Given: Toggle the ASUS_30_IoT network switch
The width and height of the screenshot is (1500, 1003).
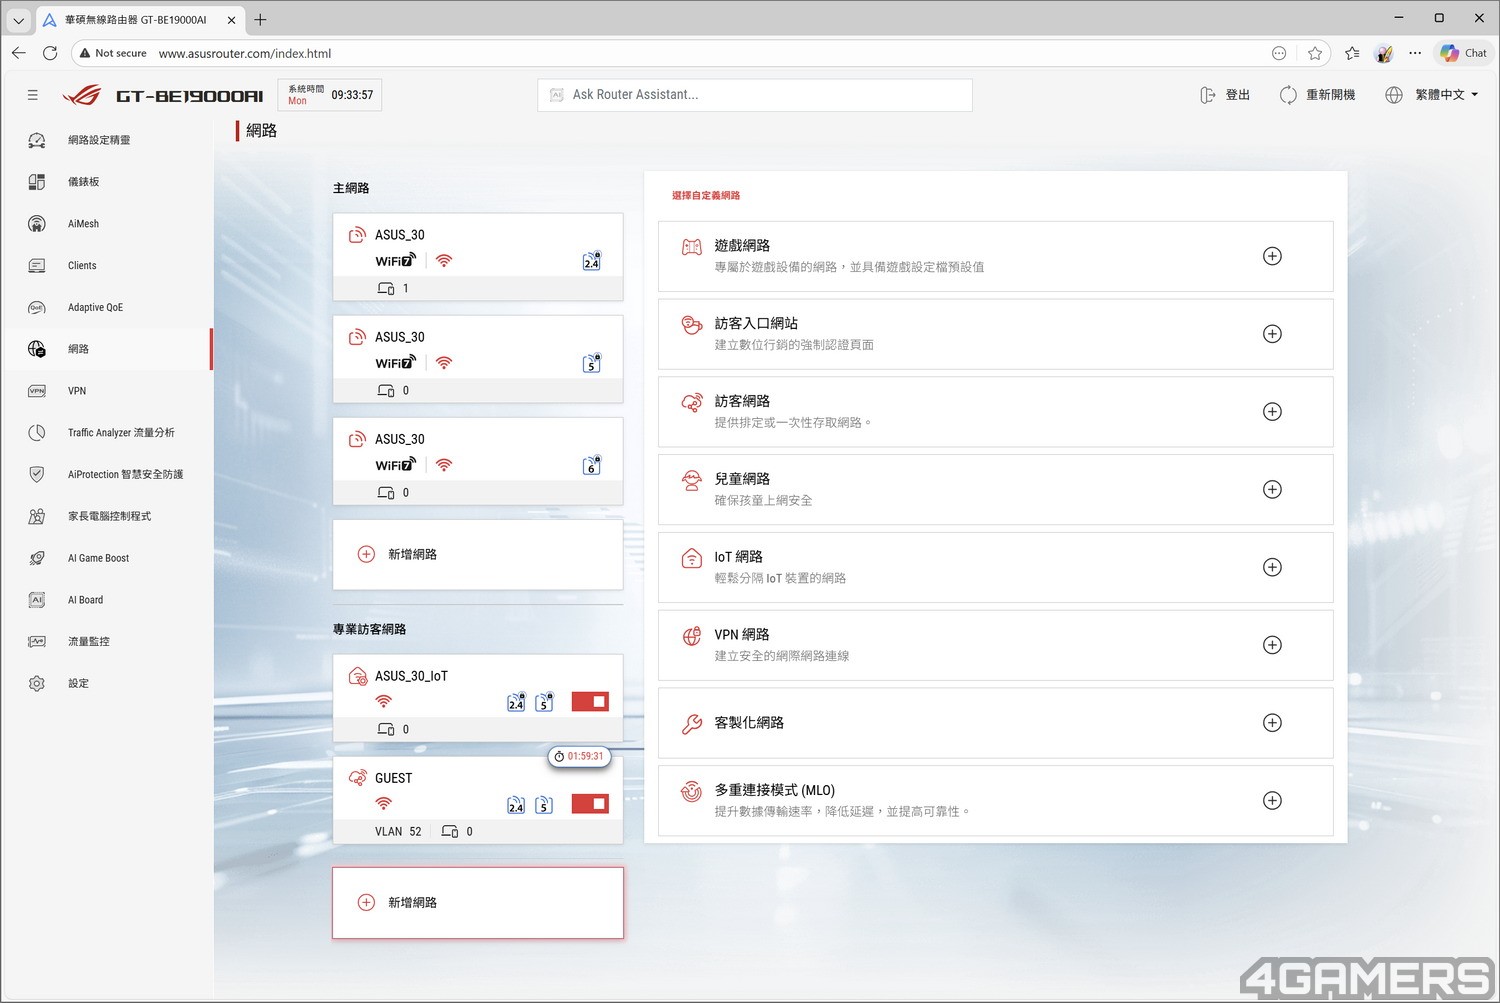Looking at the screenshot, I should click(x=590, y=702).
